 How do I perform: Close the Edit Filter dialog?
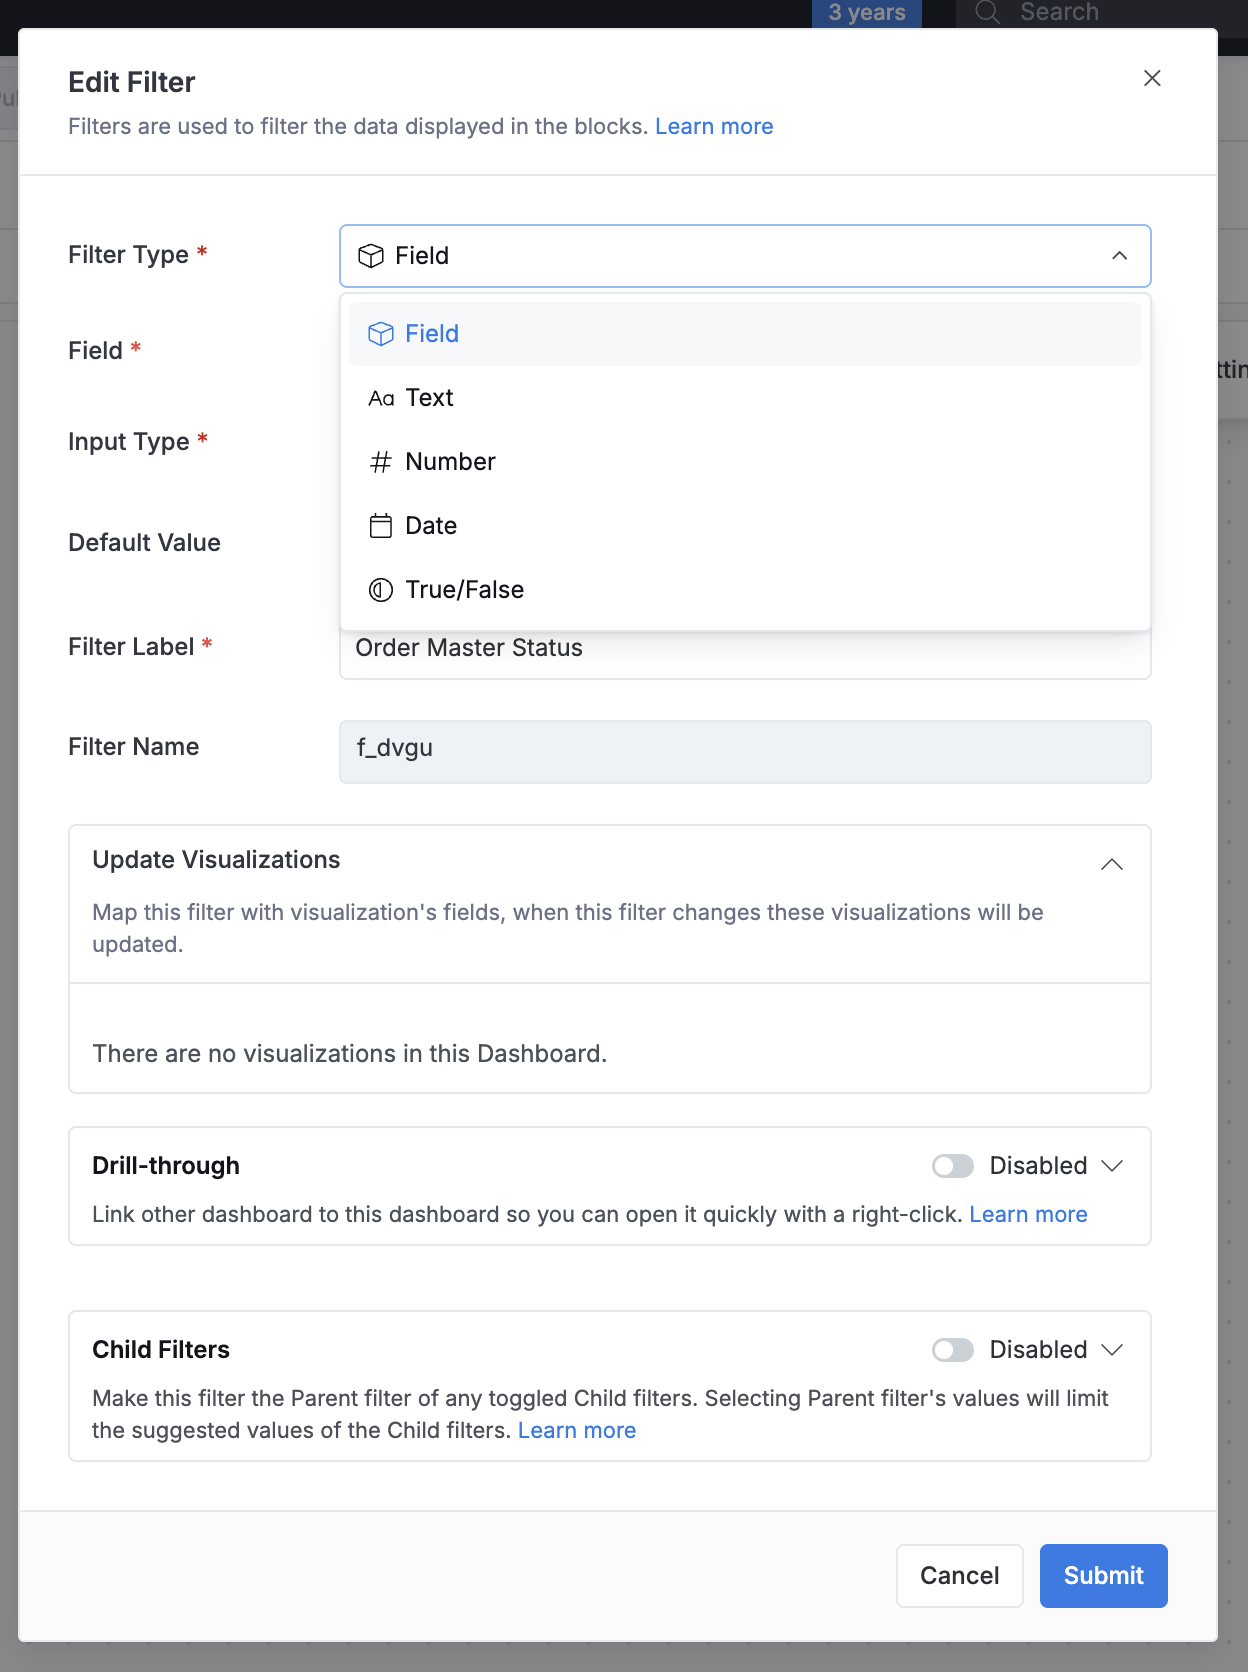[1152, 78]
